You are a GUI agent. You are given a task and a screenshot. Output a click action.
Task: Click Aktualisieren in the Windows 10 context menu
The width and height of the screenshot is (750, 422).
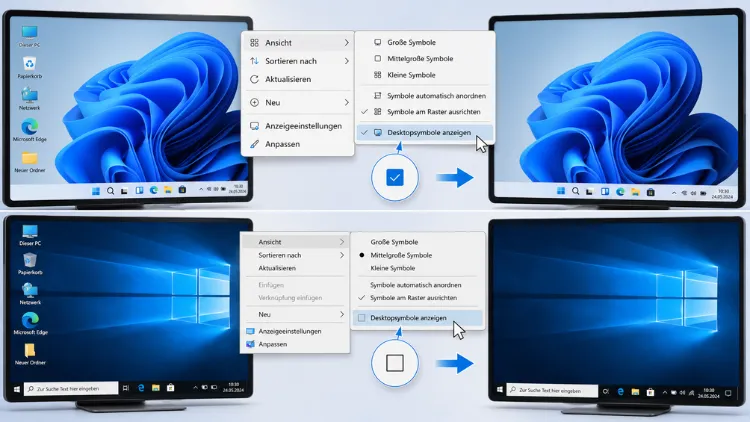[x=295, y=268]
